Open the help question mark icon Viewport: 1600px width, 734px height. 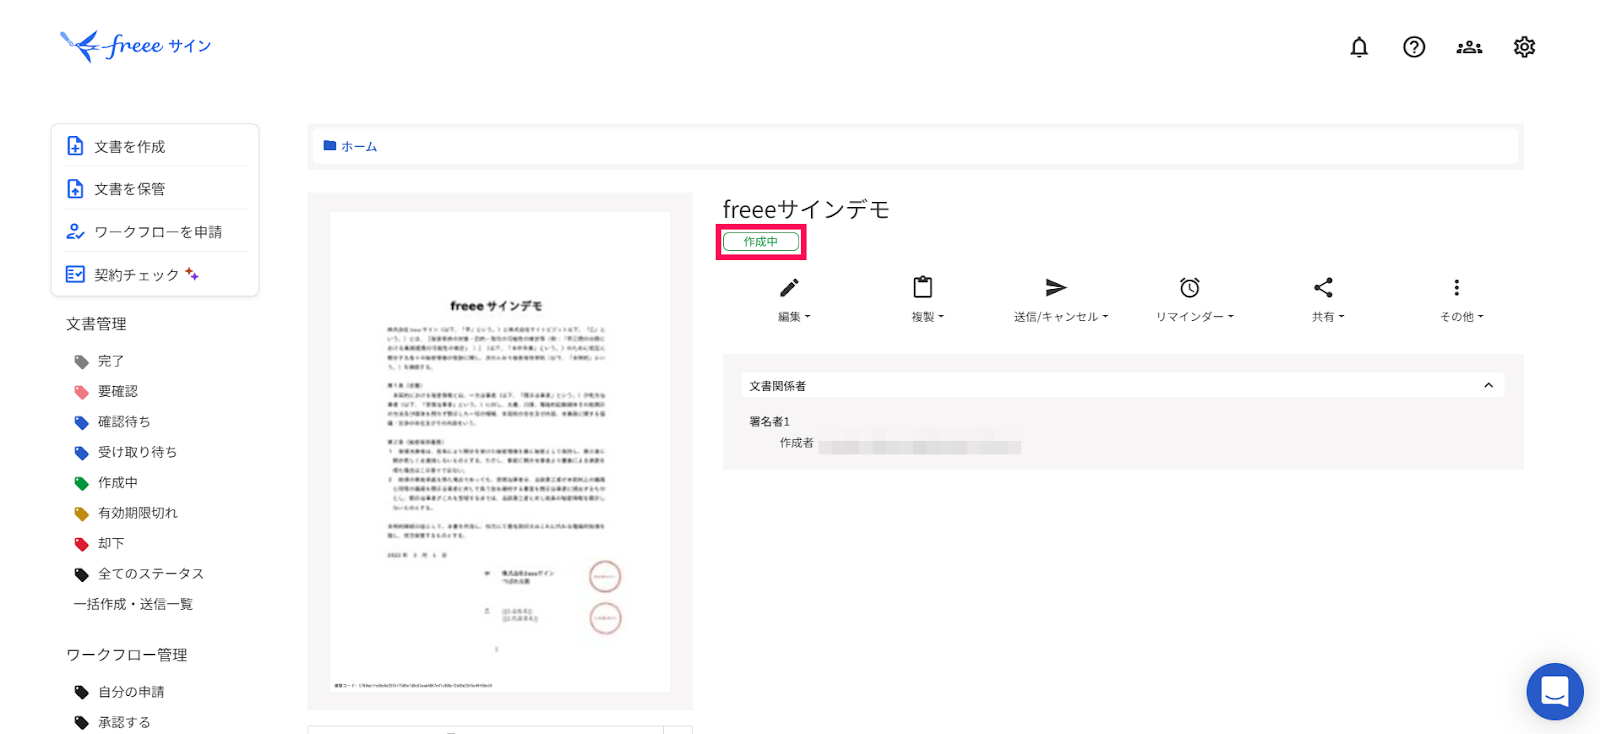tap(1414, 47)
